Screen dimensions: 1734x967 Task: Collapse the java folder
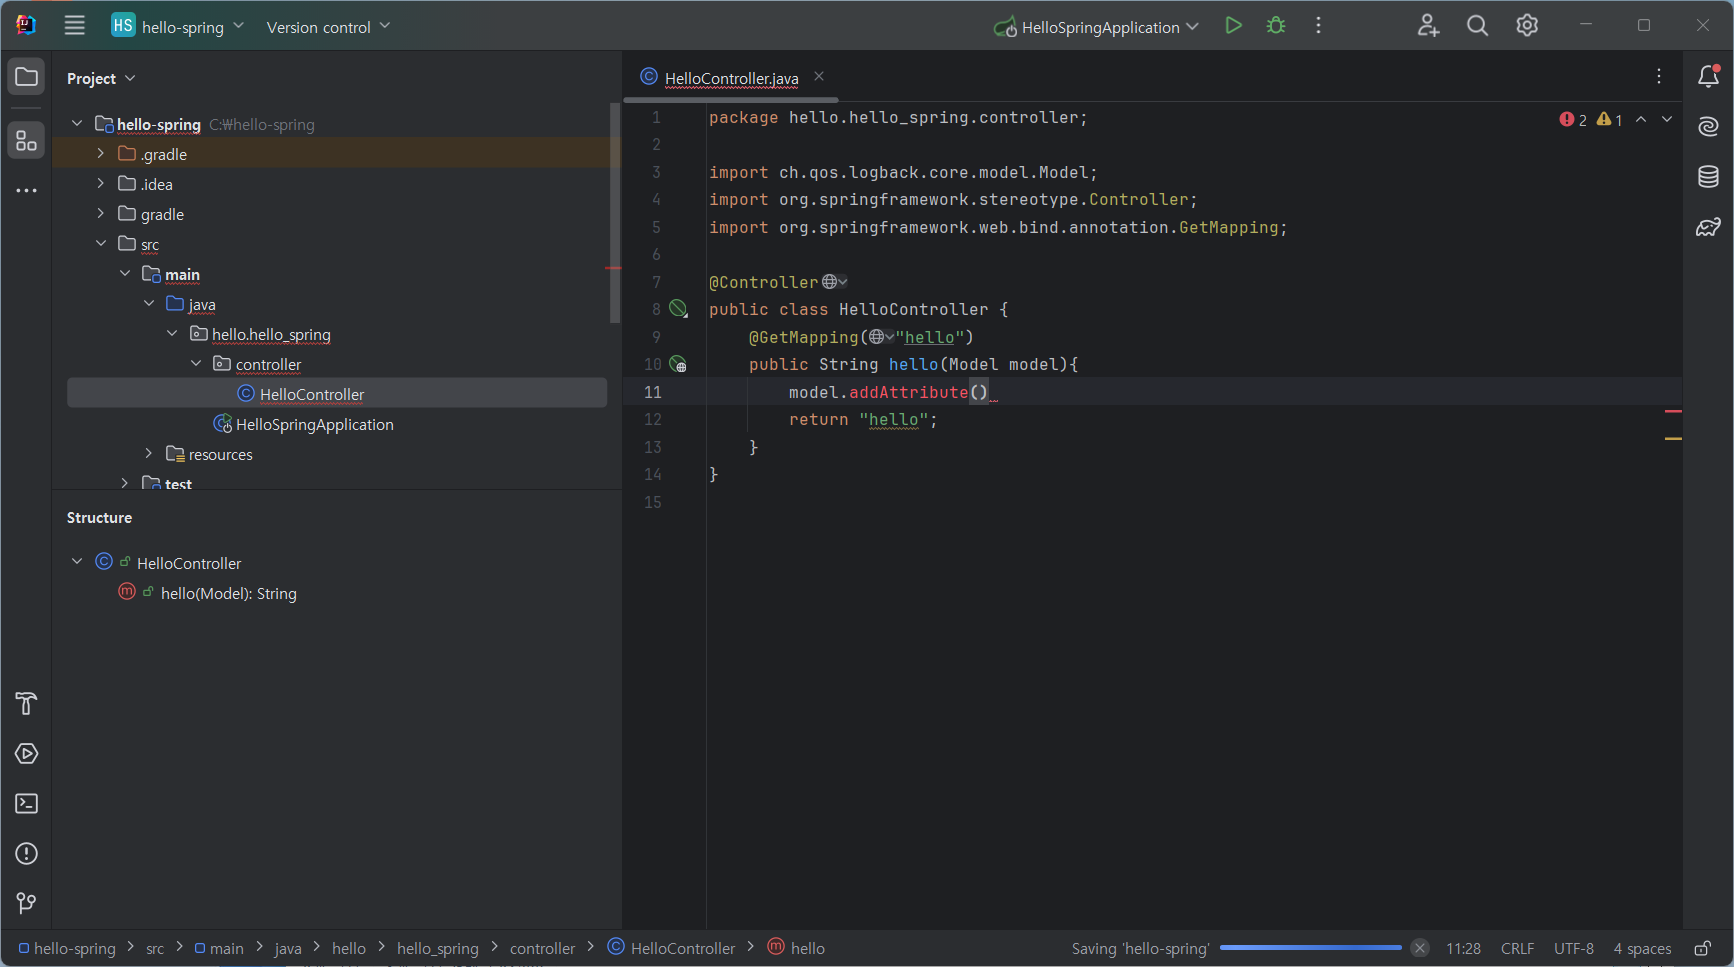(148, 303)
